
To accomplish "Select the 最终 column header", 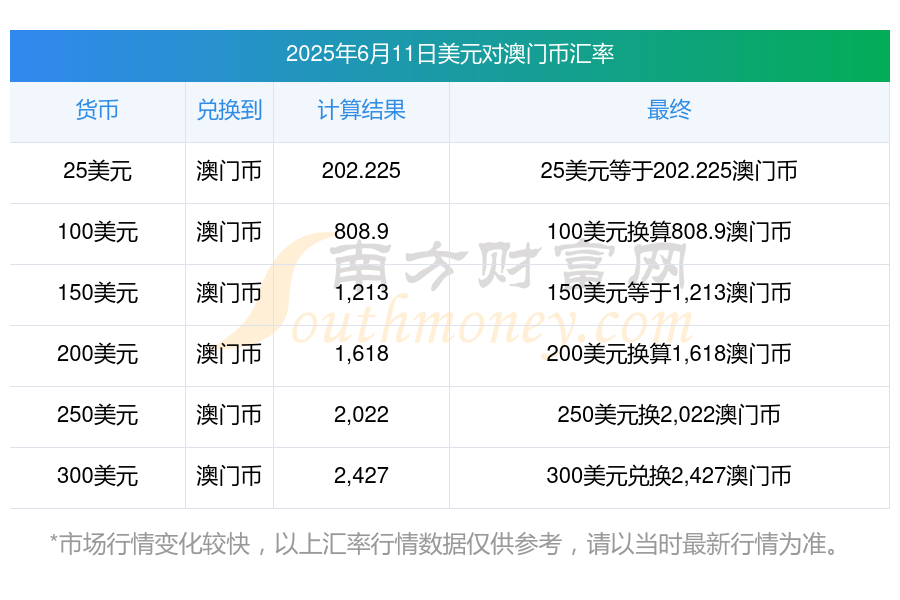I will coord(669,110).
